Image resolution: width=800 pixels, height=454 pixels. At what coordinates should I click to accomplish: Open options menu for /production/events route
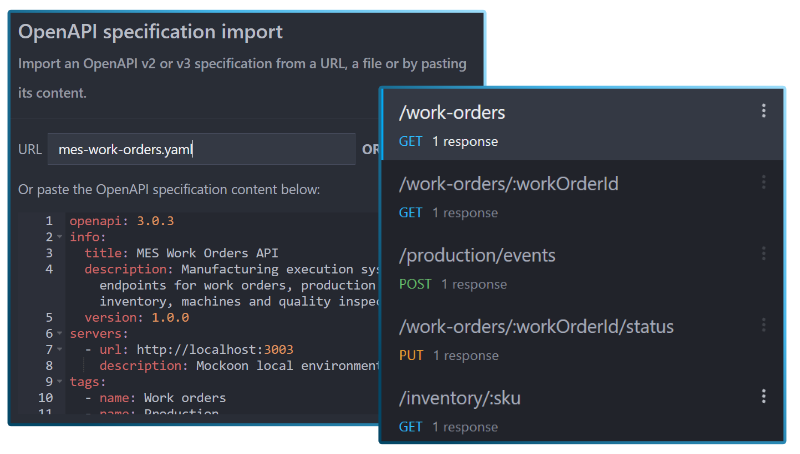pos(763,254)
